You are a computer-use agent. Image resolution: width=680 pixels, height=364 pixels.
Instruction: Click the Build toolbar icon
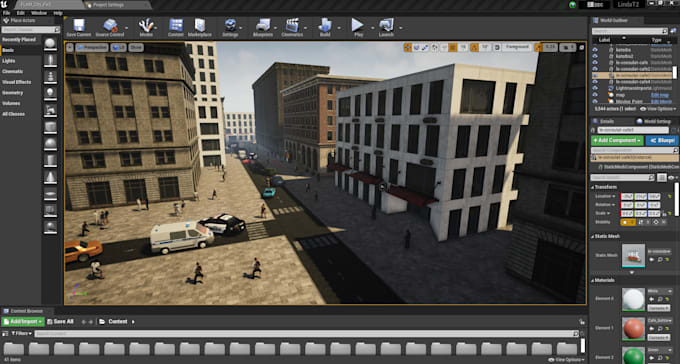point(325,28)
